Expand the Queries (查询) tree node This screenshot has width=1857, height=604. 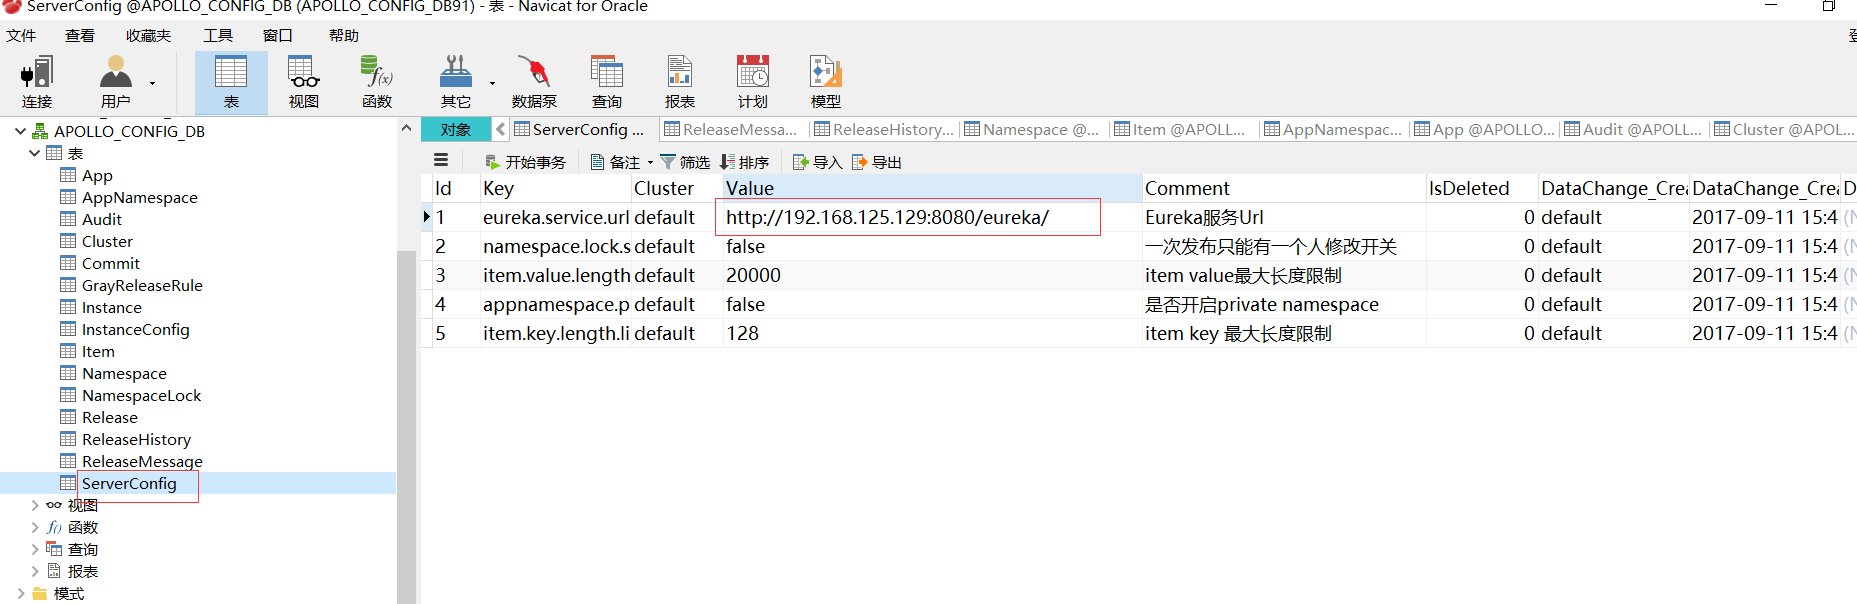[35, 549]
